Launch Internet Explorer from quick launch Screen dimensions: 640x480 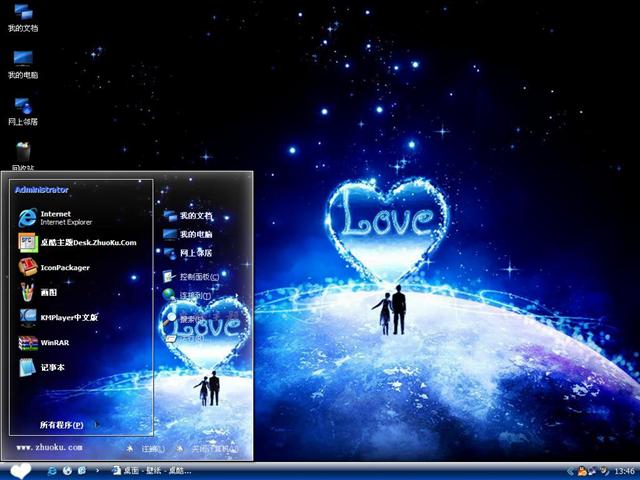coord(52,471)
